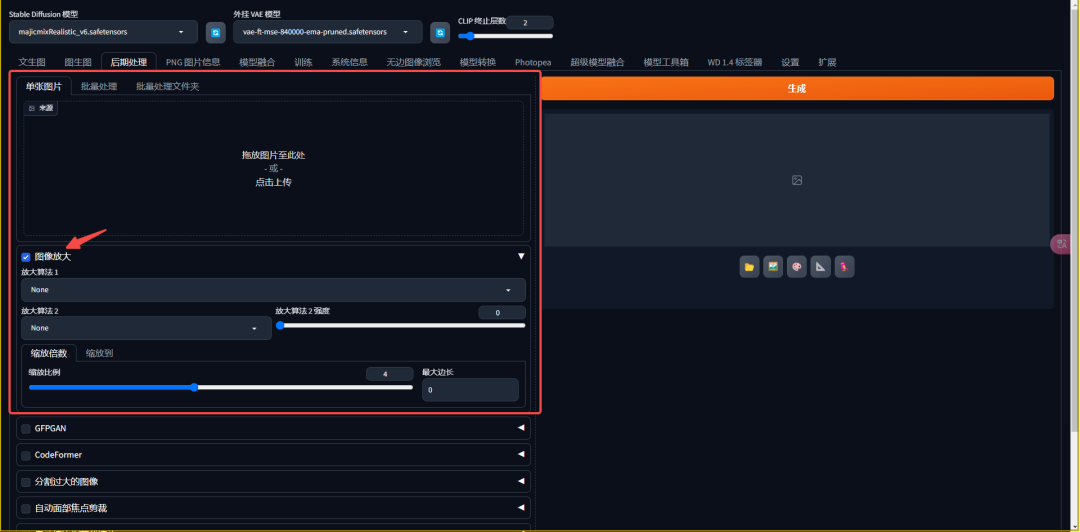Open the 设置 settings tab
Image resolution: width=1080 pixels, height=532 pixels.
(x=790, y=62)
